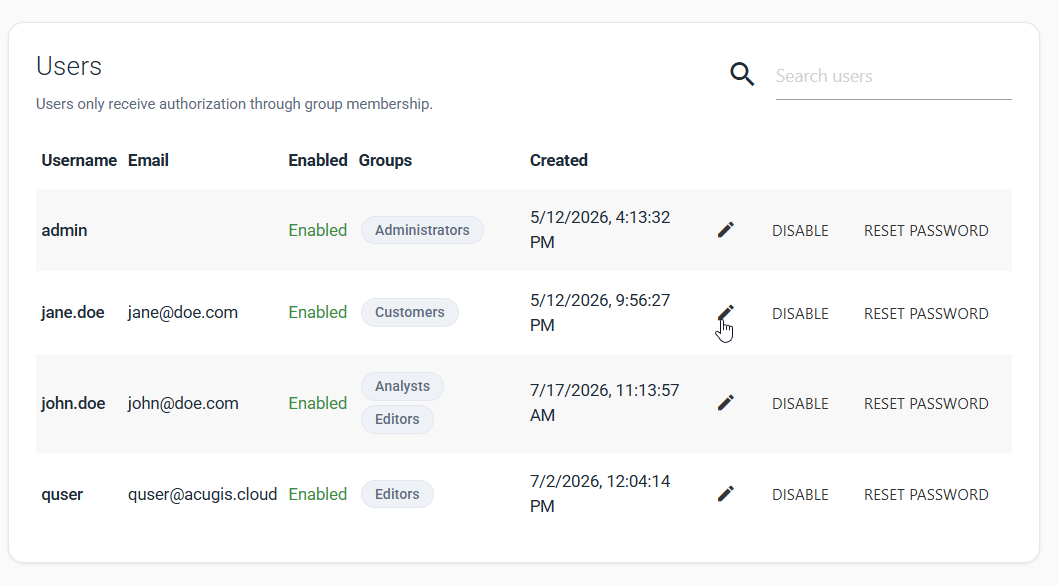1059x585 pixels.
Task: Click the 5/12/2026, 4:13:32 PM date
Action: coord(600,230)
